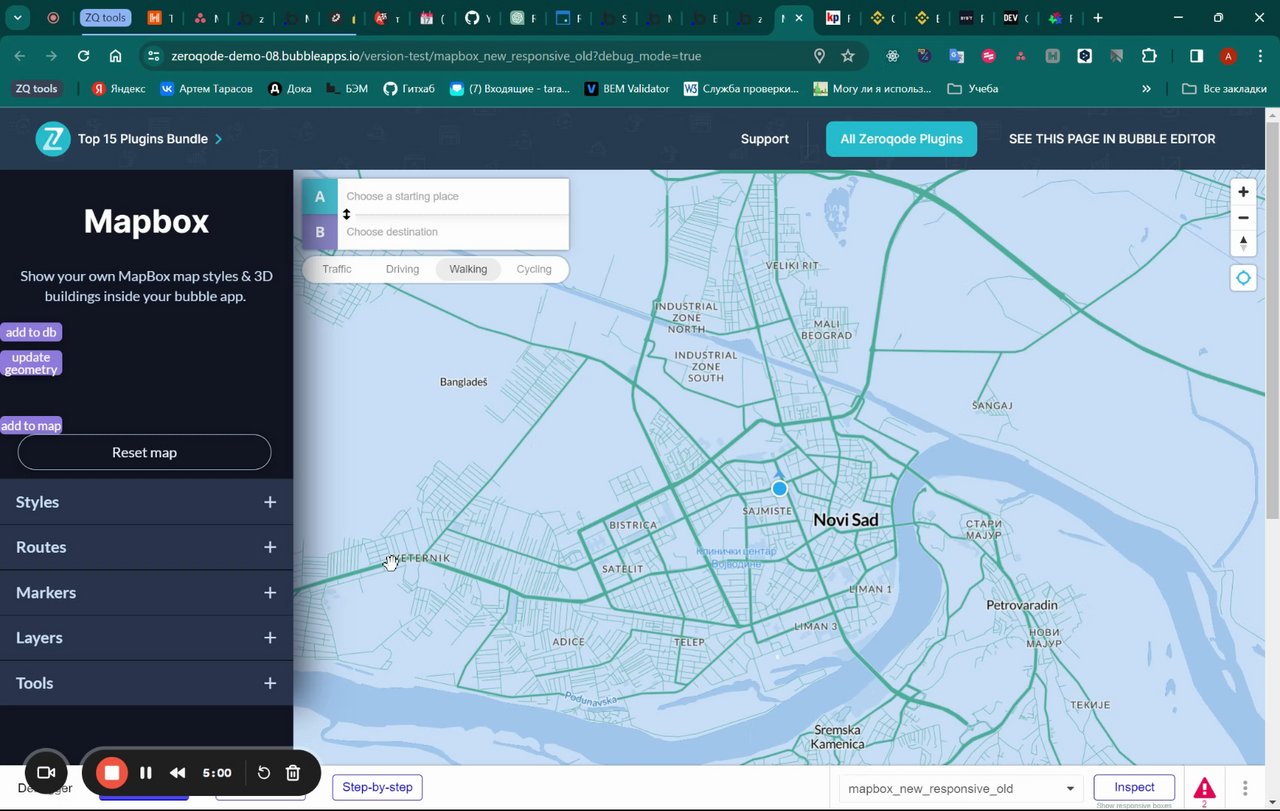The image size is (1280, 811).
Task: Open the debugger warnings triangle icon
Action: point(1204,788)
